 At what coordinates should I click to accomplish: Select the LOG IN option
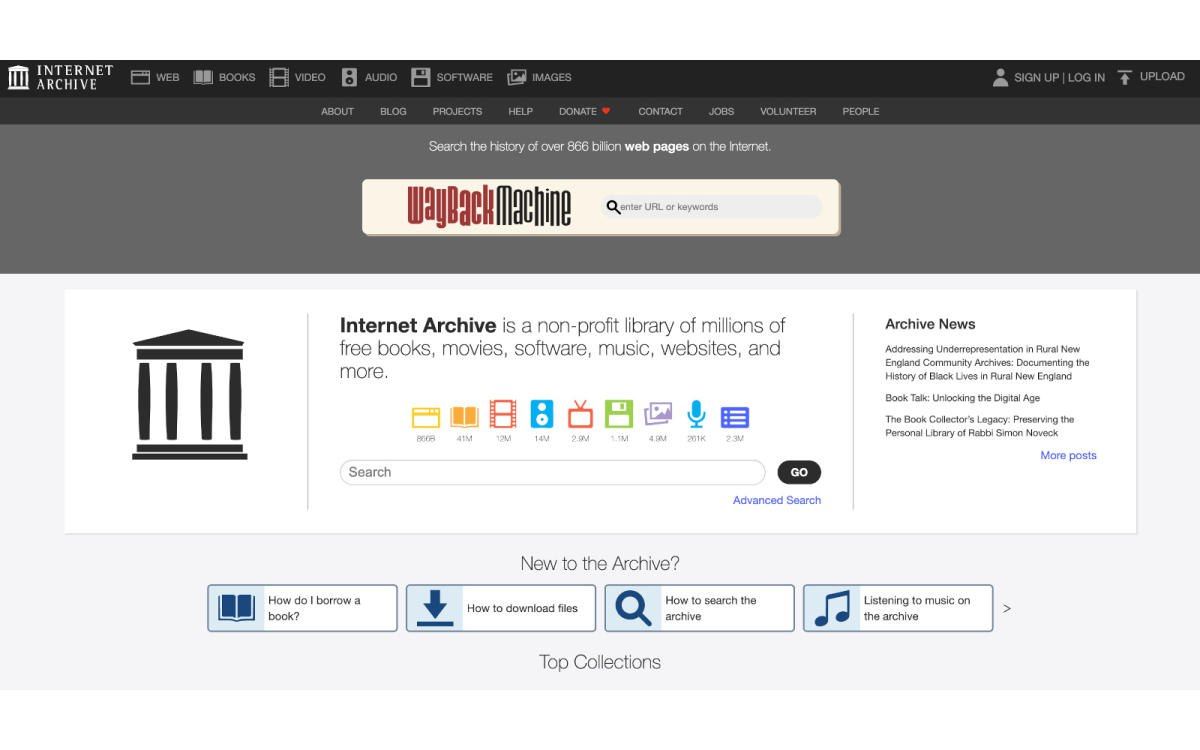click(x=1086, y=76)
